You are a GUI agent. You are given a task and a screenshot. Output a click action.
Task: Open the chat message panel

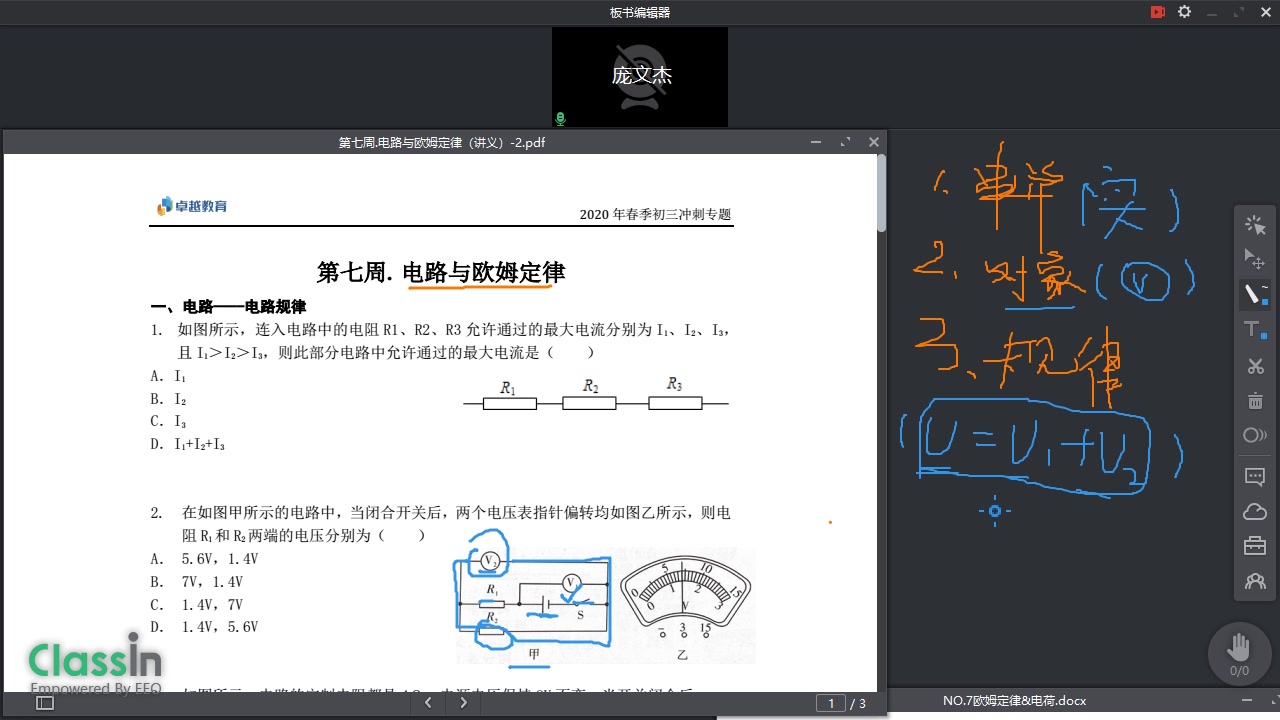[1254, 476]
